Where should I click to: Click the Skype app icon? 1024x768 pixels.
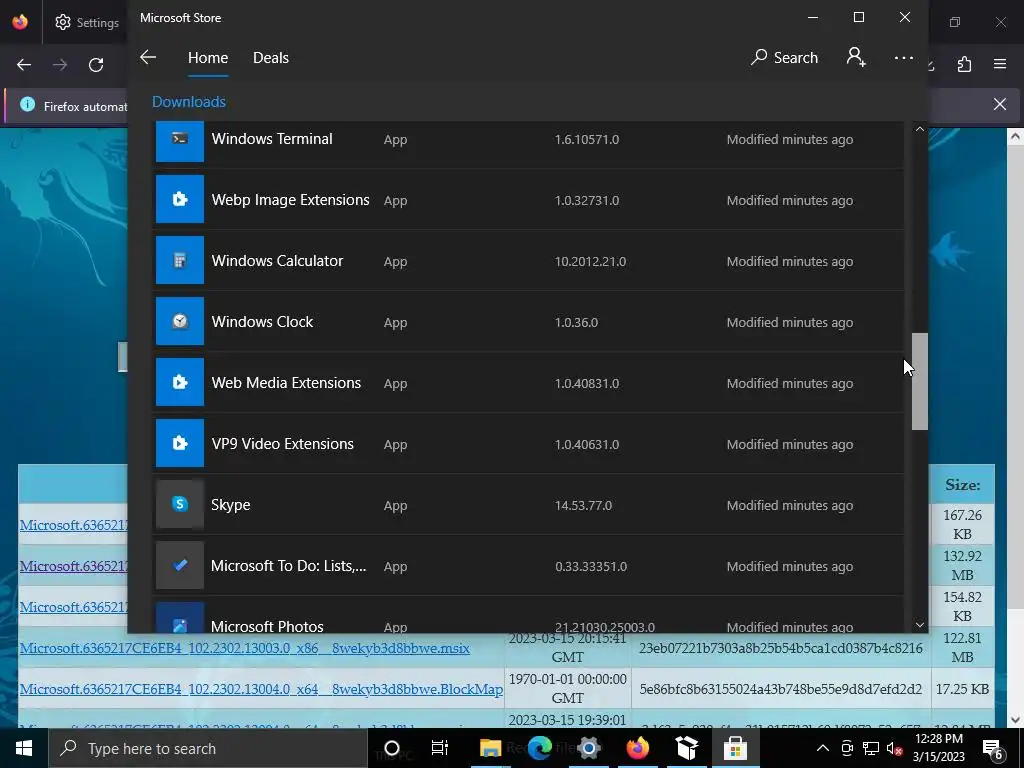[180, 504]
